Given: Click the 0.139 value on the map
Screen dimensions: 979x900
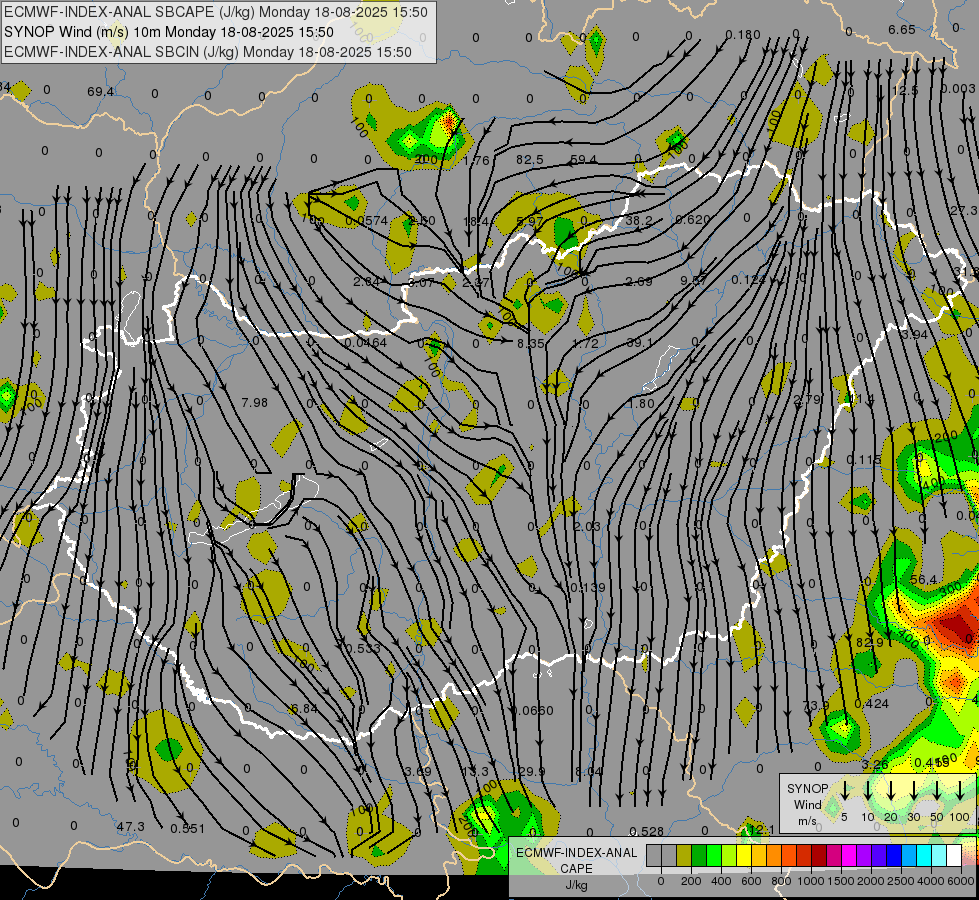Looking at the screenshot, I should click(588, 588).
